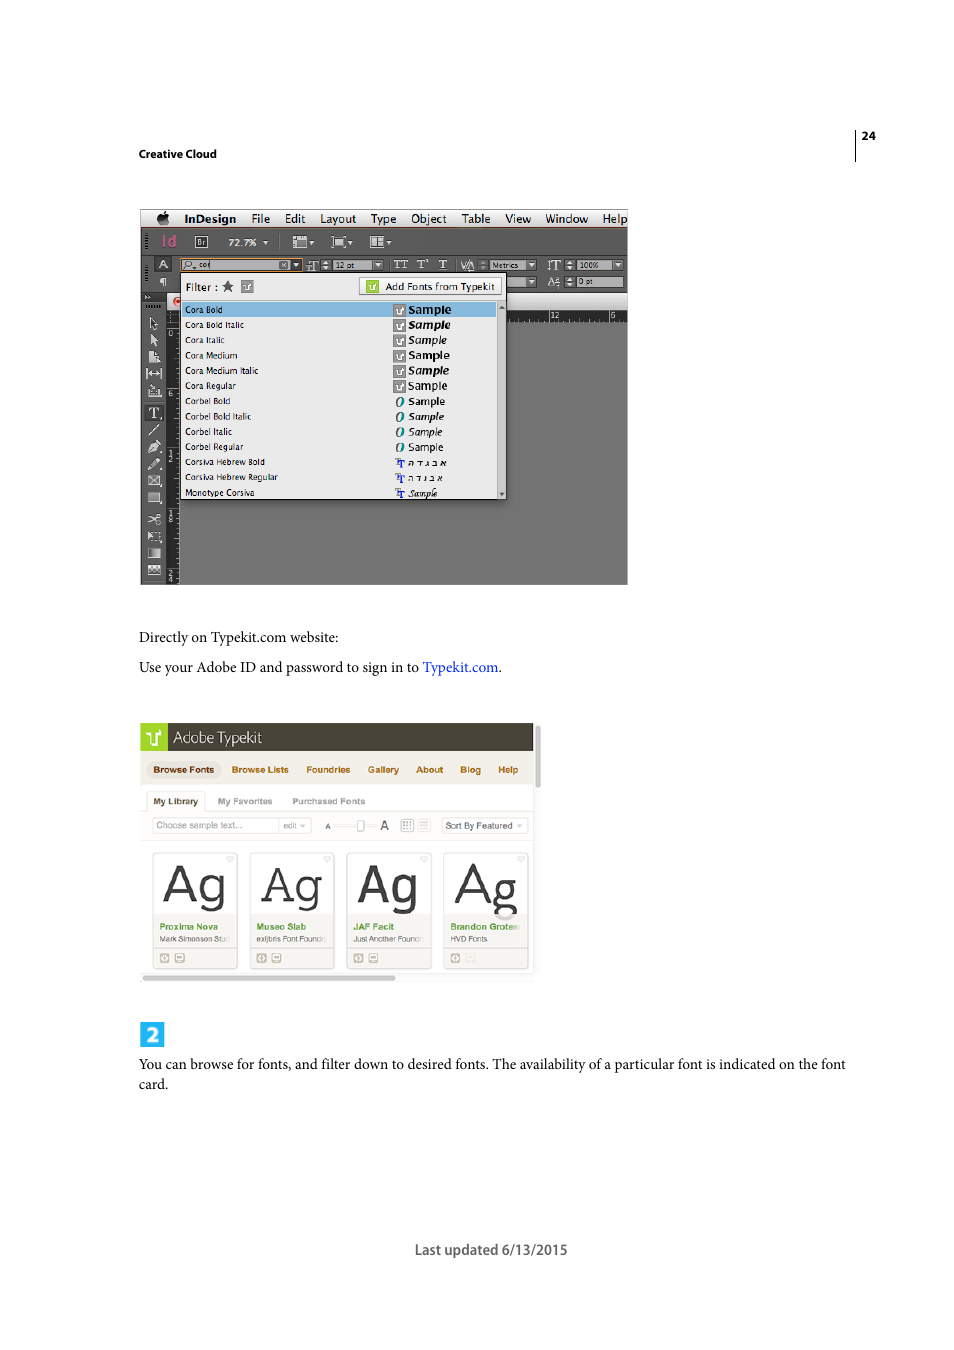Viewport: 954px width, 1350px height.
Task: Switch Typekit to list view
Action: point(424,826)
